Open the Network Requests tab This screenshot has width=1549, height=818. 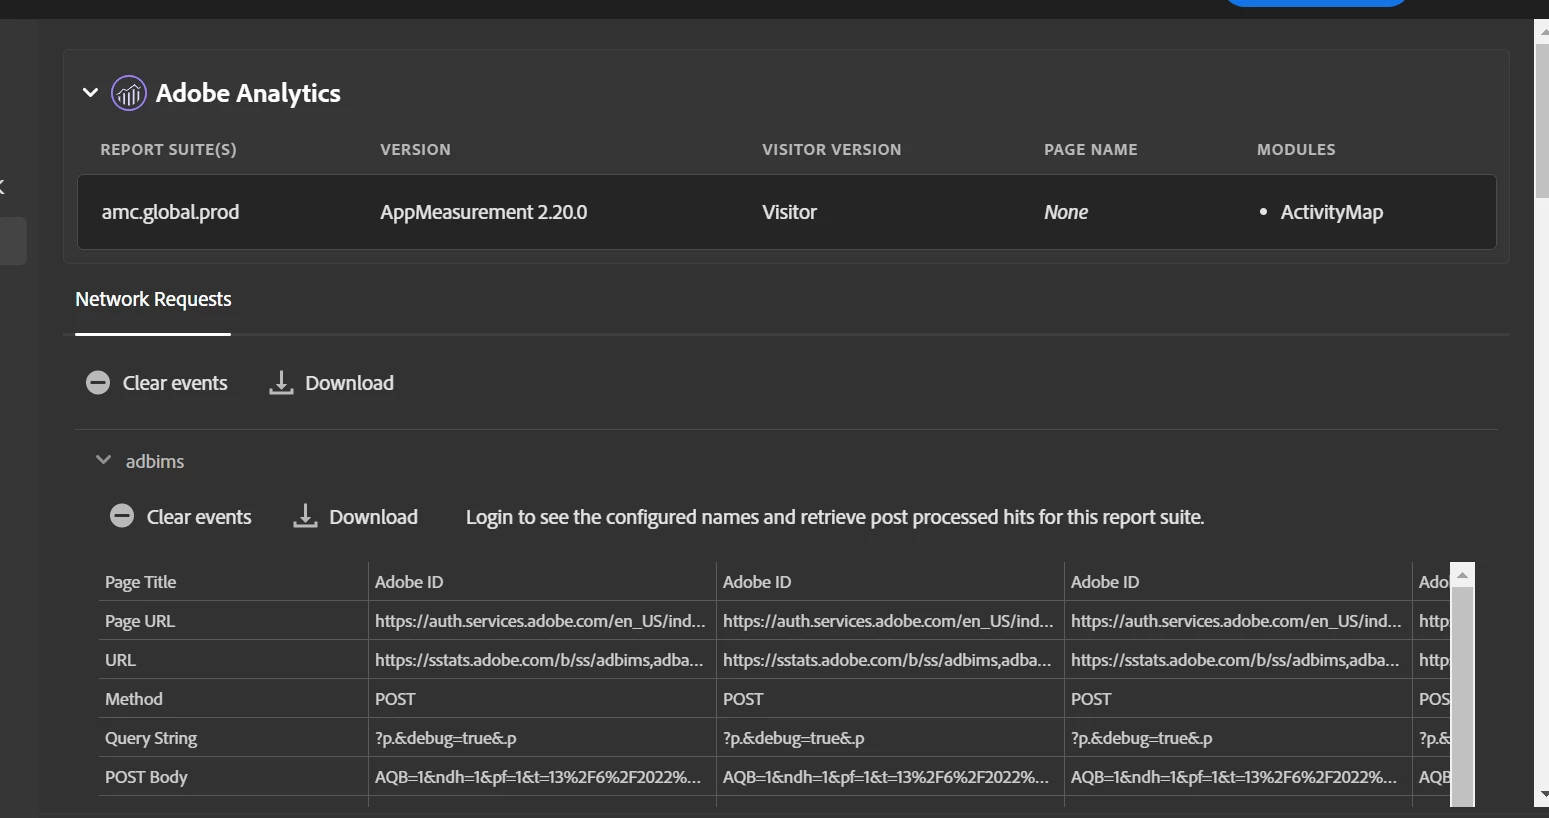[153, 299]
